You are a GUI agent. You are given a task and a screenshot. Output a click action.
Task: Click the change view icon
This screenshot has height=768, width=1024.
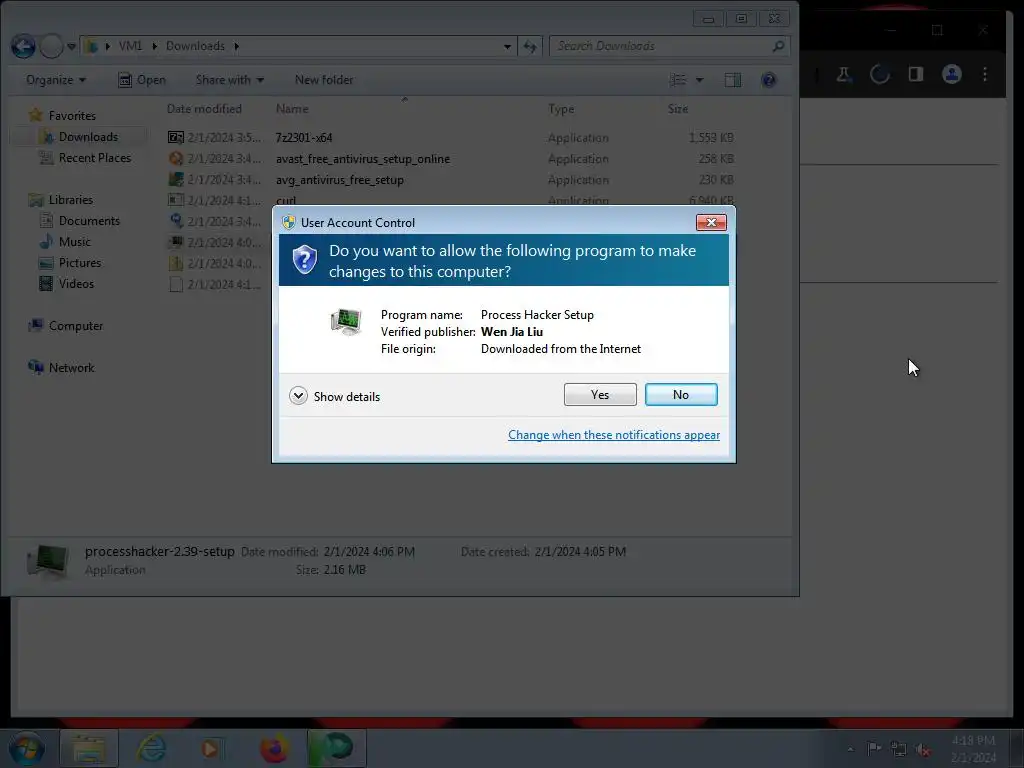(678, 80)
